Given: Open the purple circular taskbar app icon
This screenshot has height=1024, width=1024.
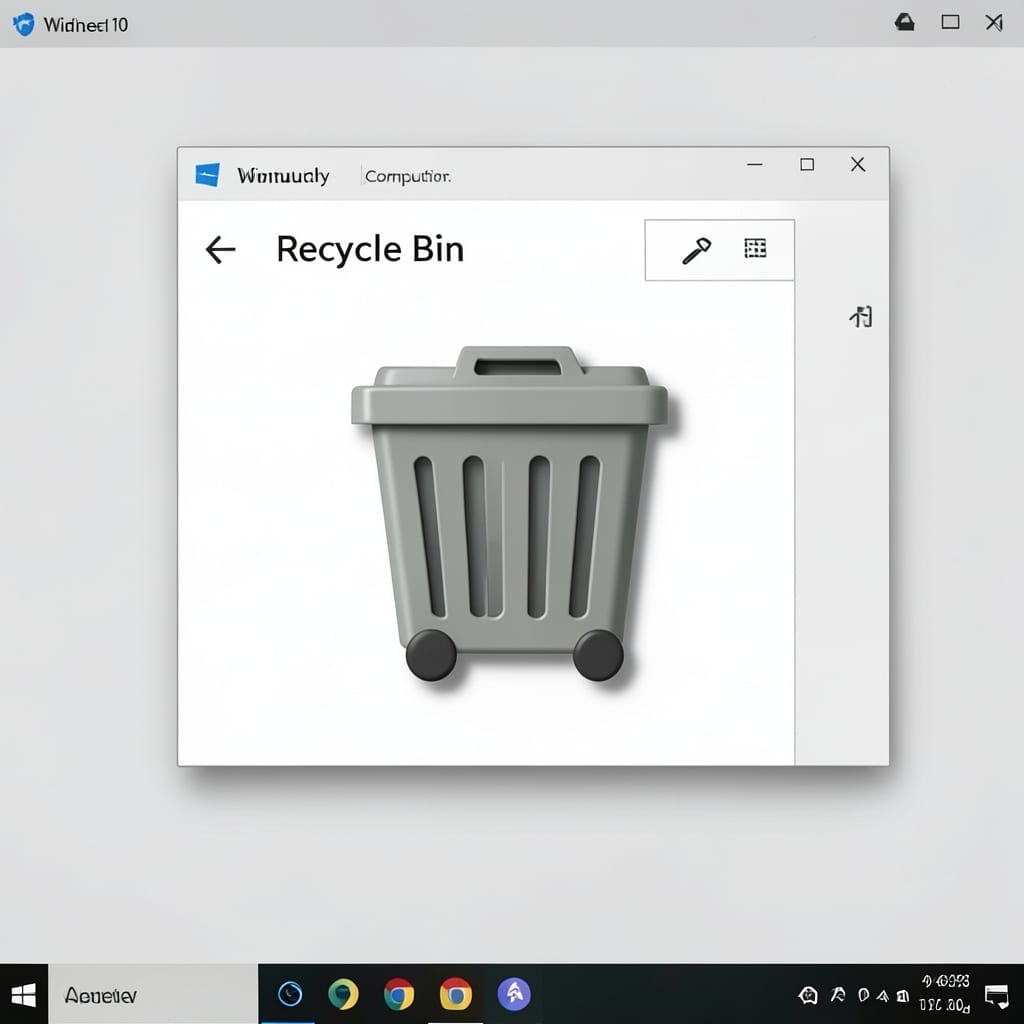Looking at the screenshot, I should [x=514, y=995].
